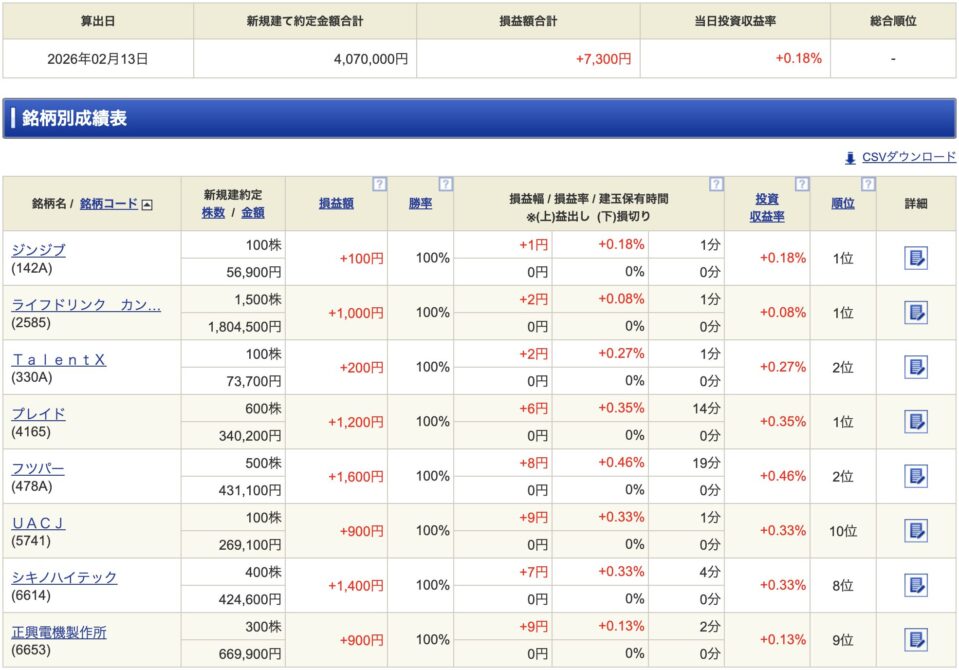Viewport: 959px width, 670px height.
Task: Open the シキノハイテック stock link
Action: 64,577
